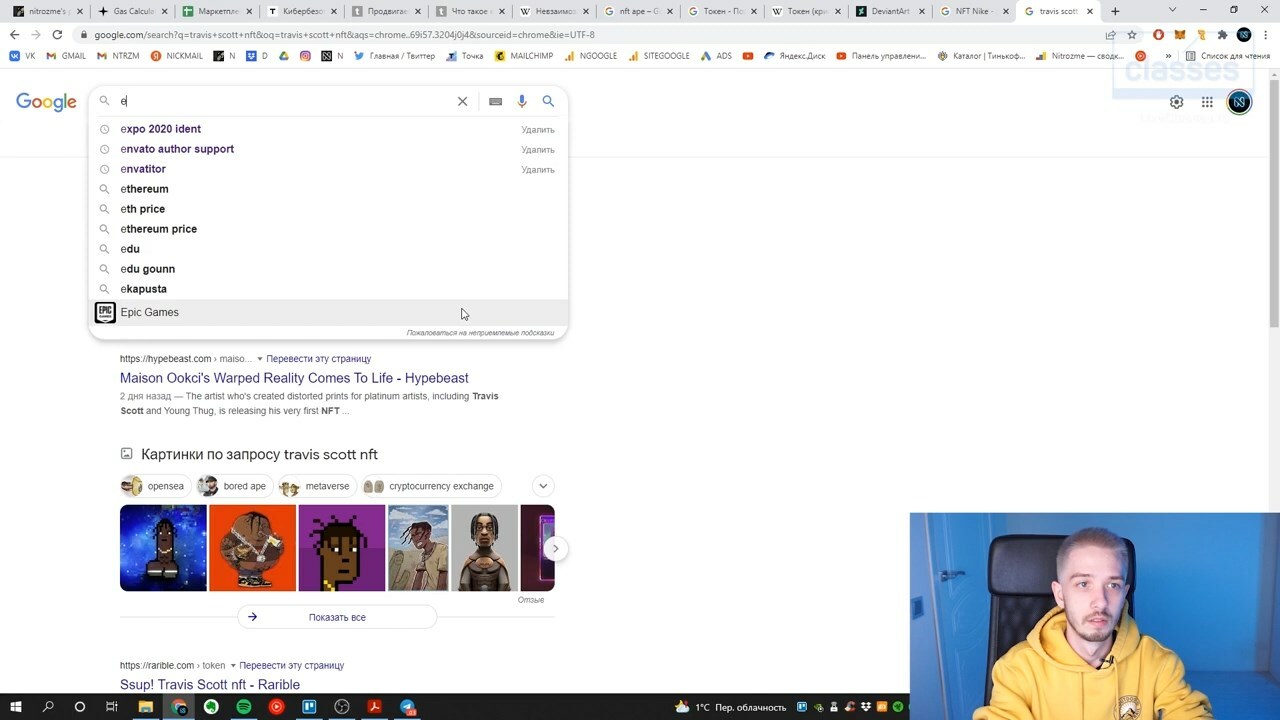
Task: Open Trello from the taskbar
Action: [309, 707]
